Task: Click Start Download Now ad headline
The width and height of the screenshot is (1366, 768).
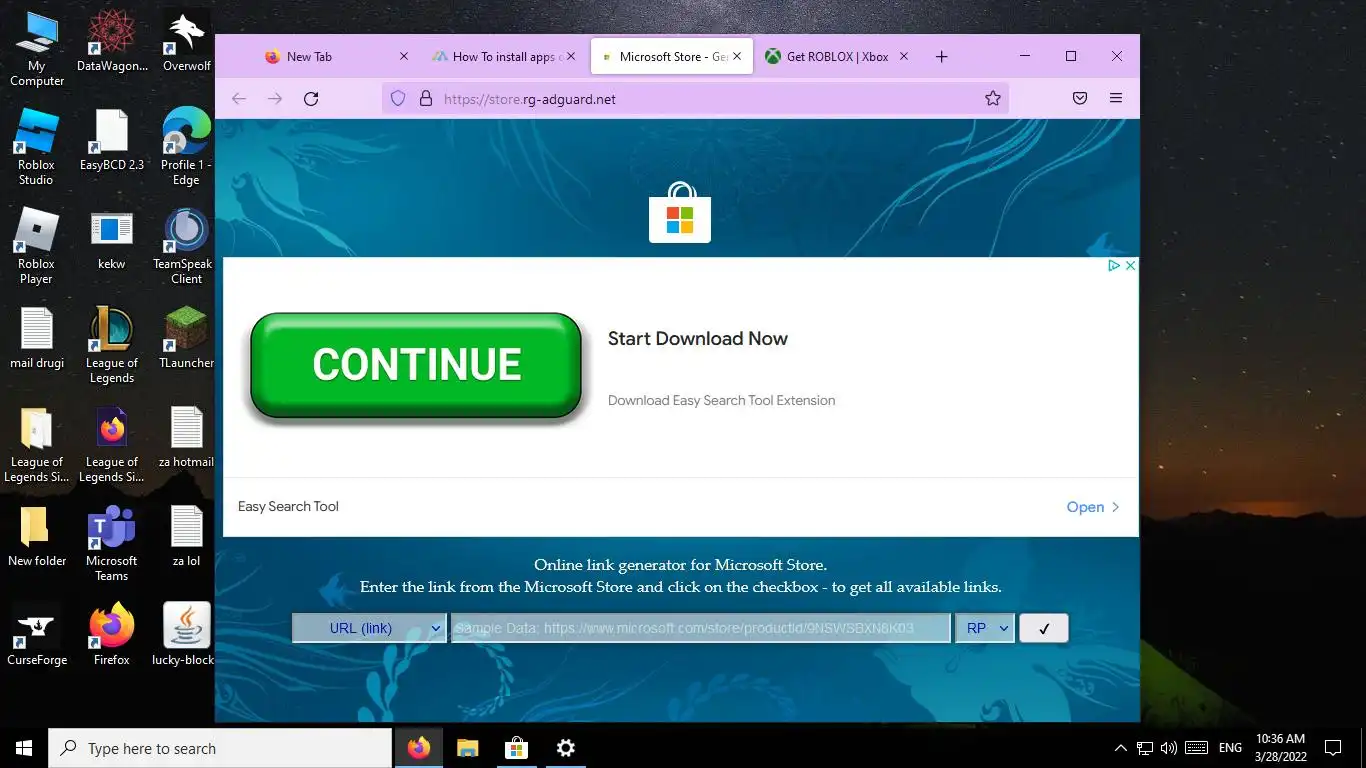Action: point(698,339)
